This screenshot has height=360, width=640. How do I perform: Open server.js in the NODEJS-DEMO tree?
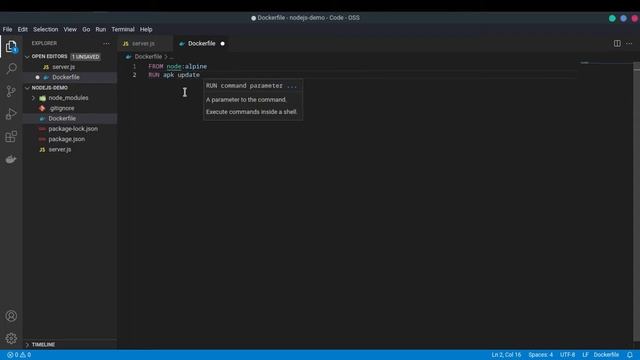70,149
